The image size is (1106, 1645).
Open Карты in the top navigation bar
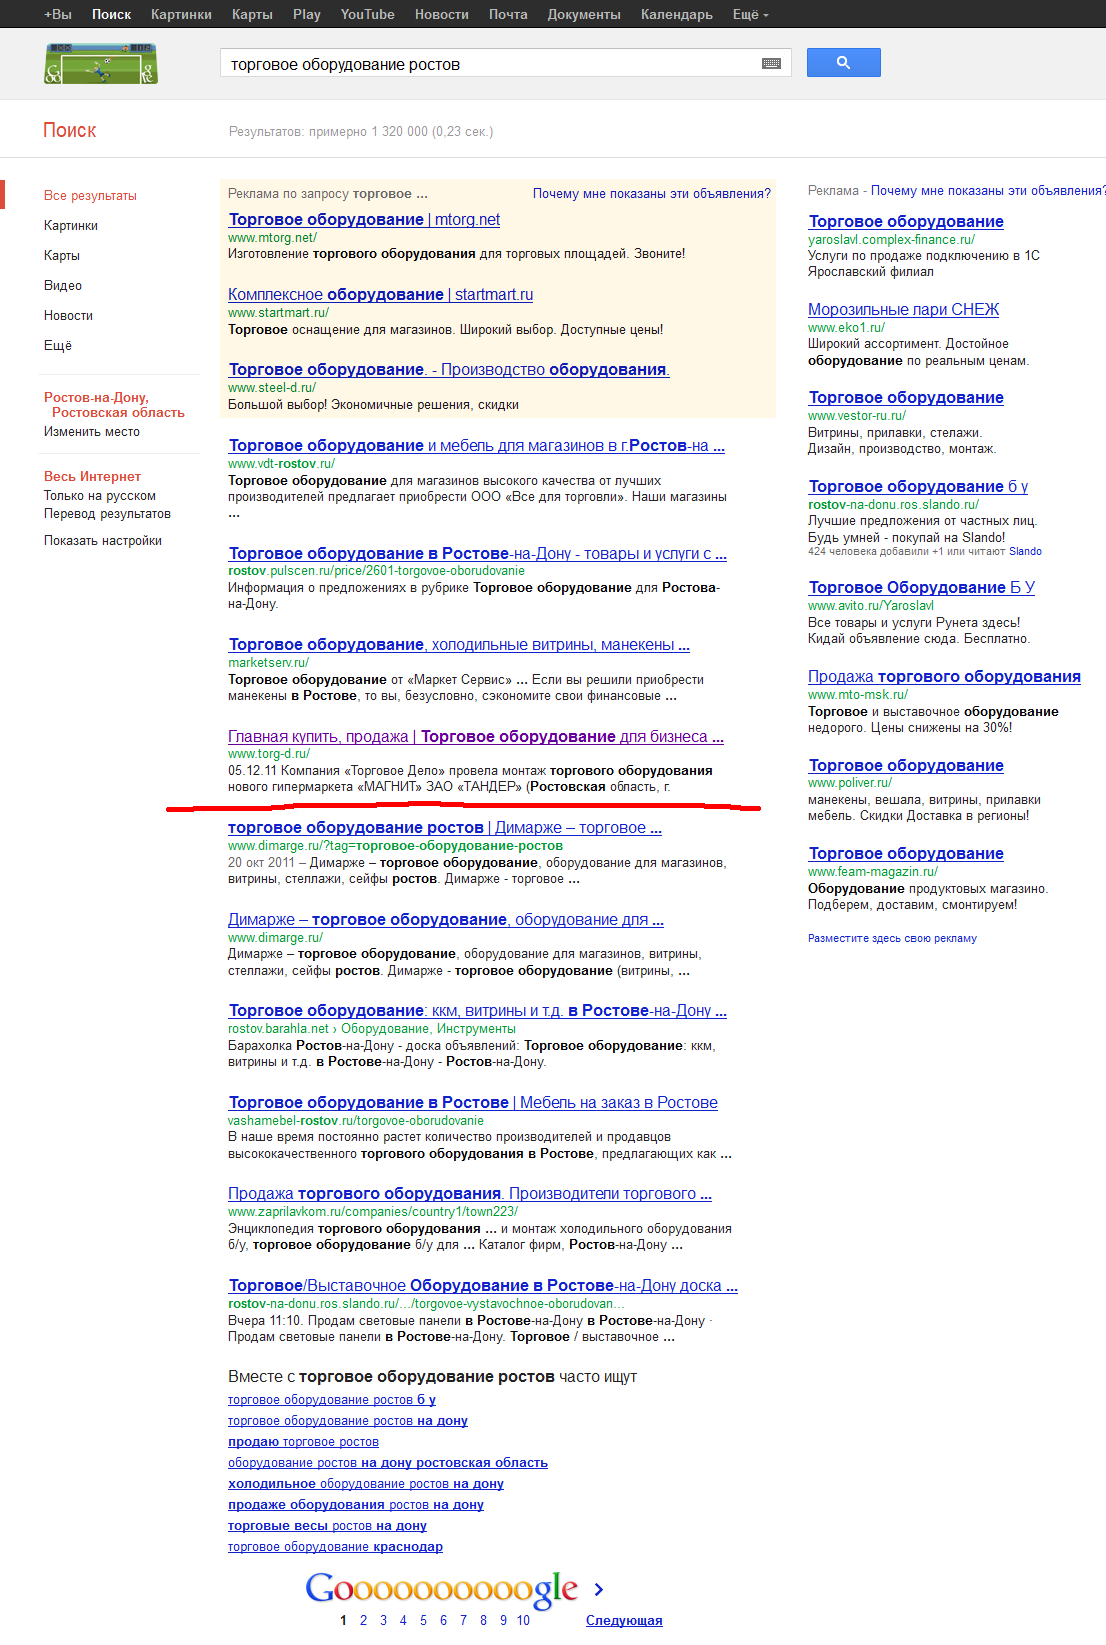(x=252, y=15)
